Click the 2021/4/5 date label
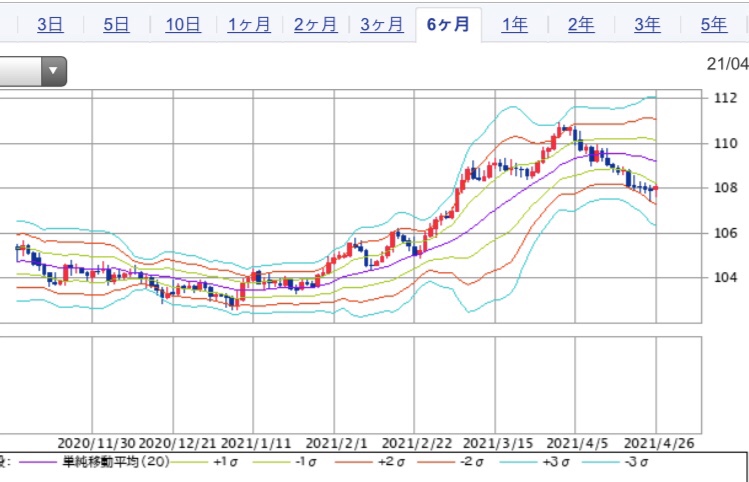Viewport: 749px width, 482px height. coord(577,443)
